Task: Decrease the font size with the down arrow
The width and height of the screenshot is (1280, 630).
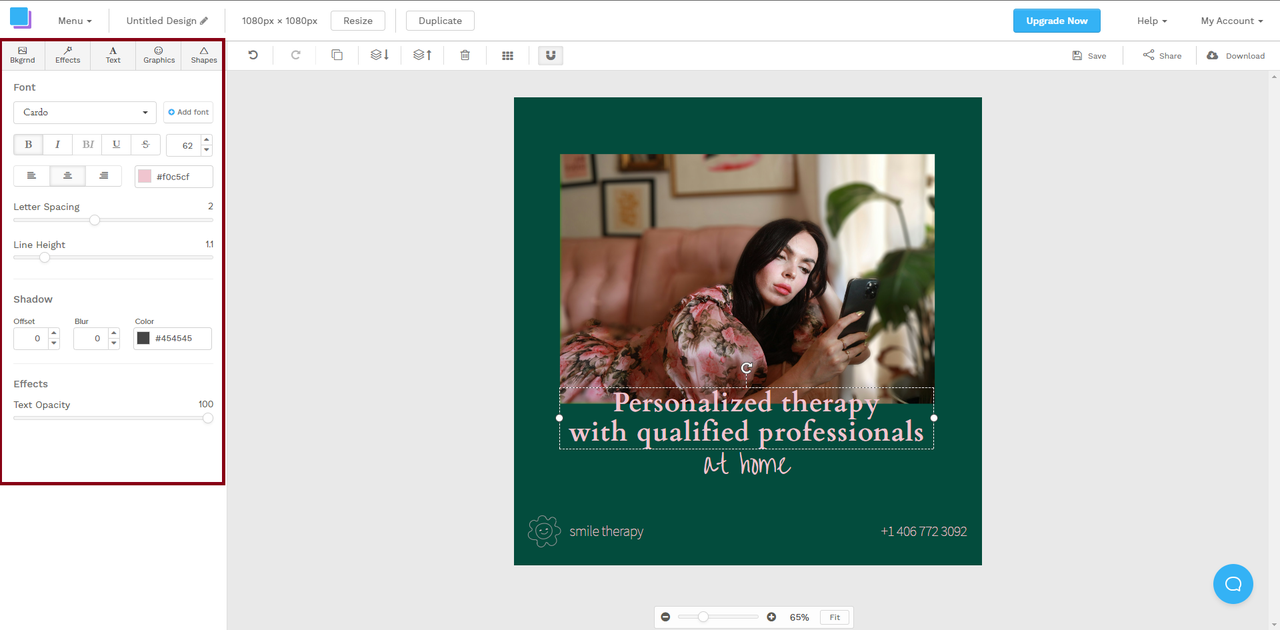Action: click(207, 150)
